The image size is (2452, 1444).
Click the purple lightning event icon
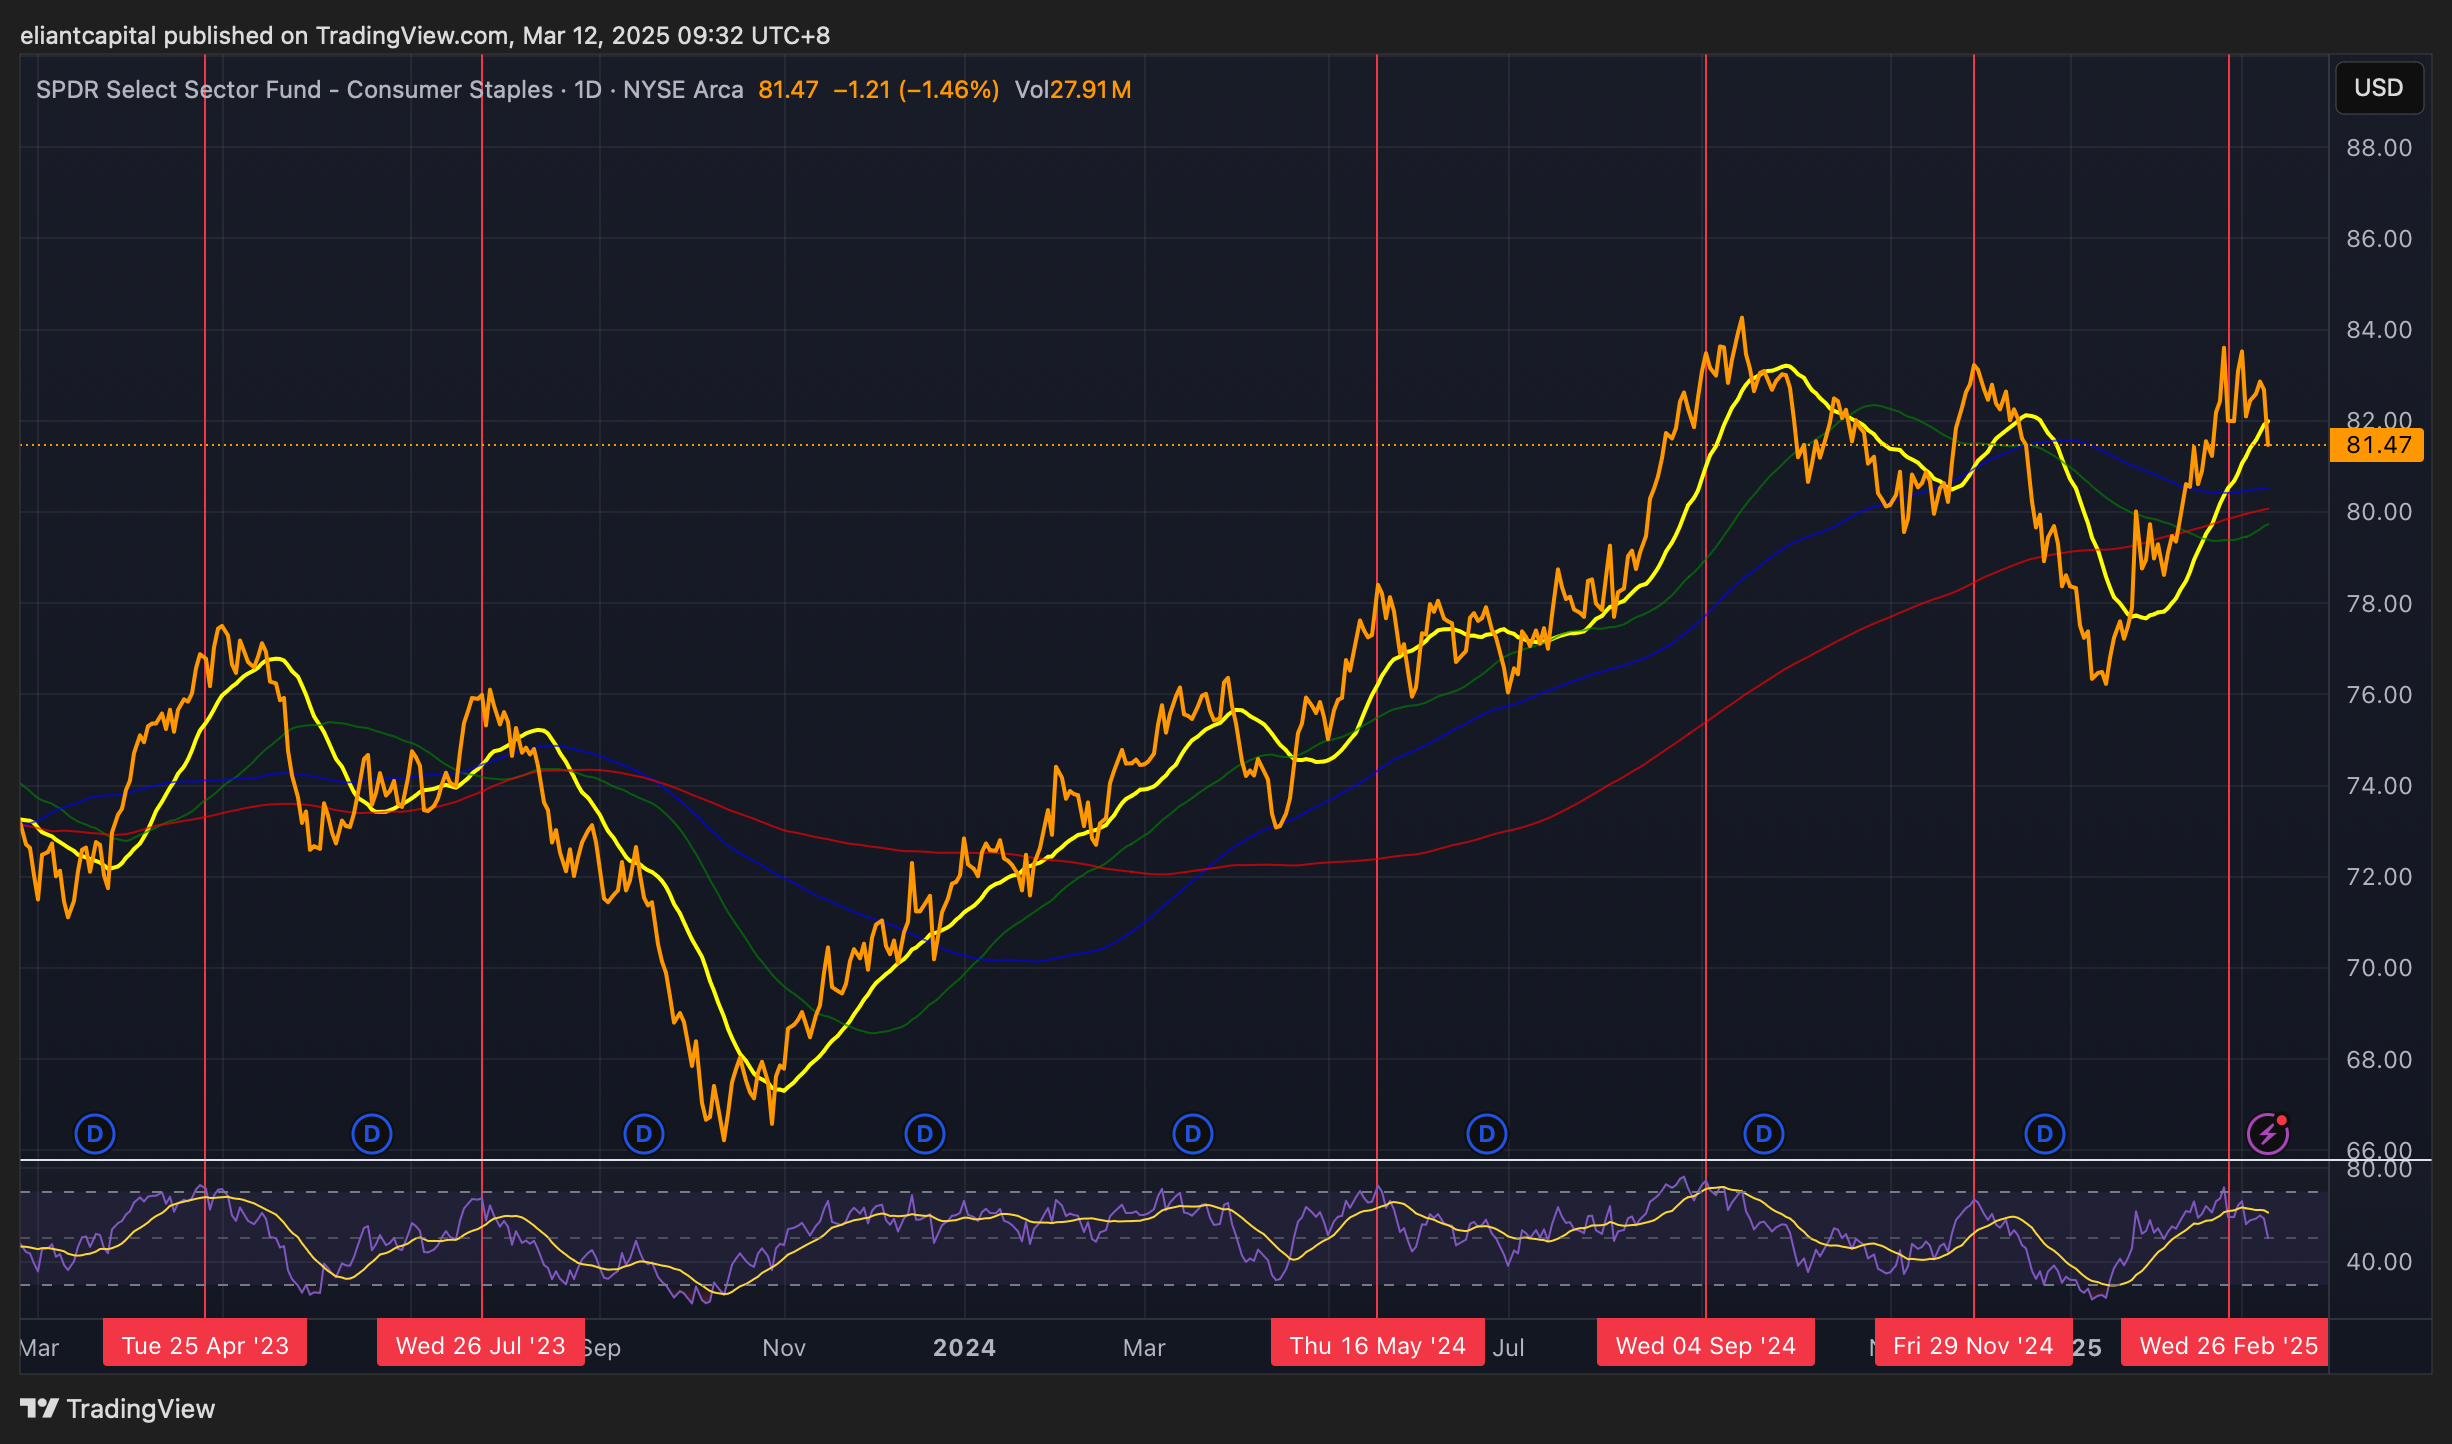click(x=2267, y=1134)
